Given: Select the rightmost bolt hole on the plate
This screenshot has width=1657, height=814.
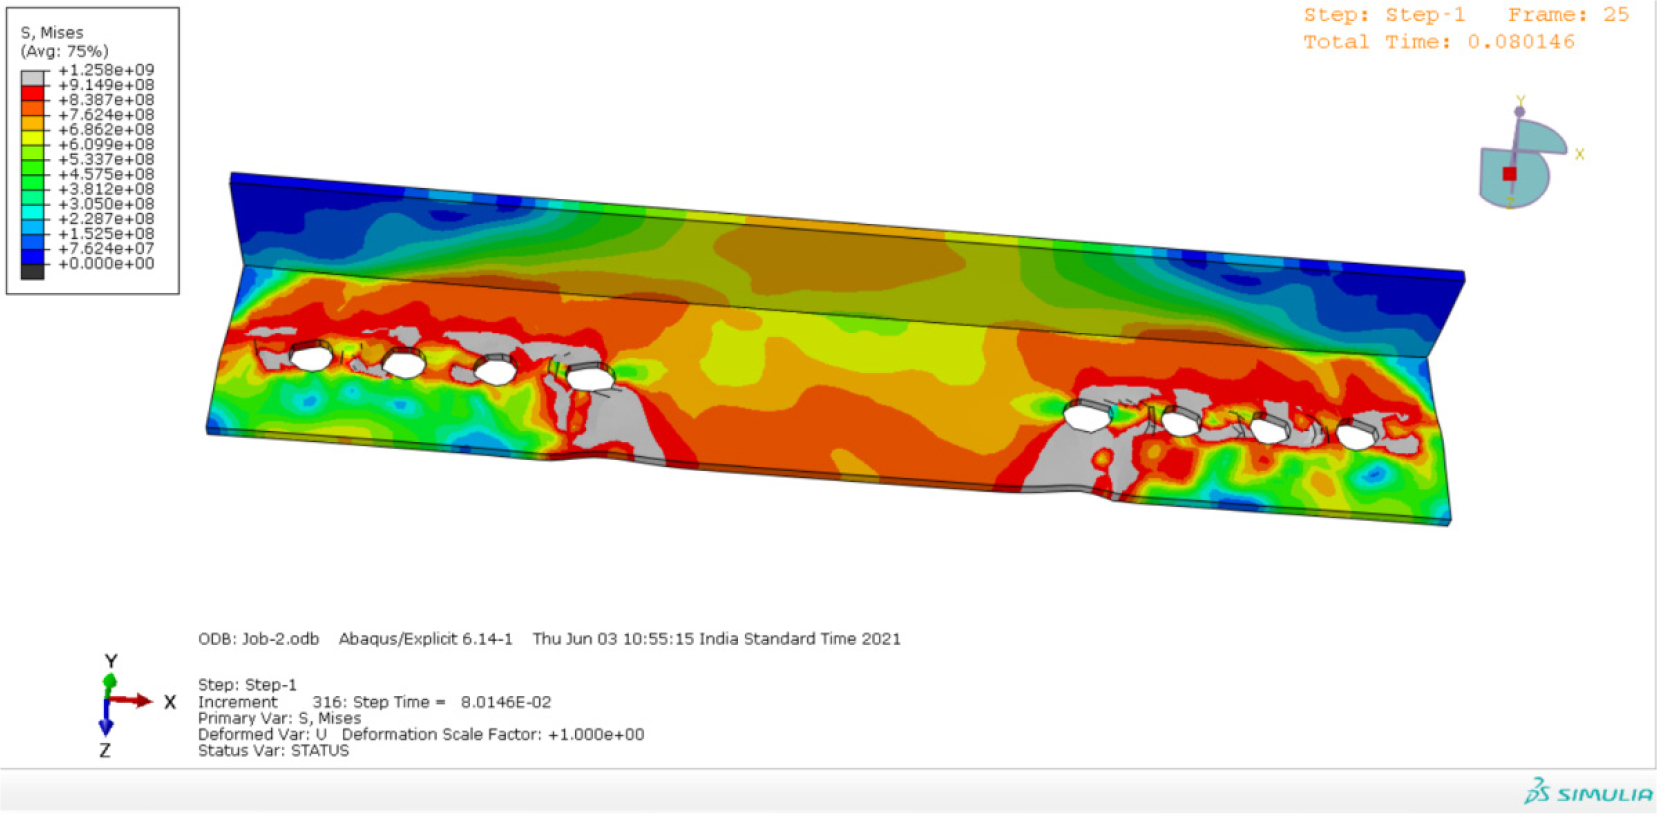Looking at the screenshot, I should (1355, 436).
